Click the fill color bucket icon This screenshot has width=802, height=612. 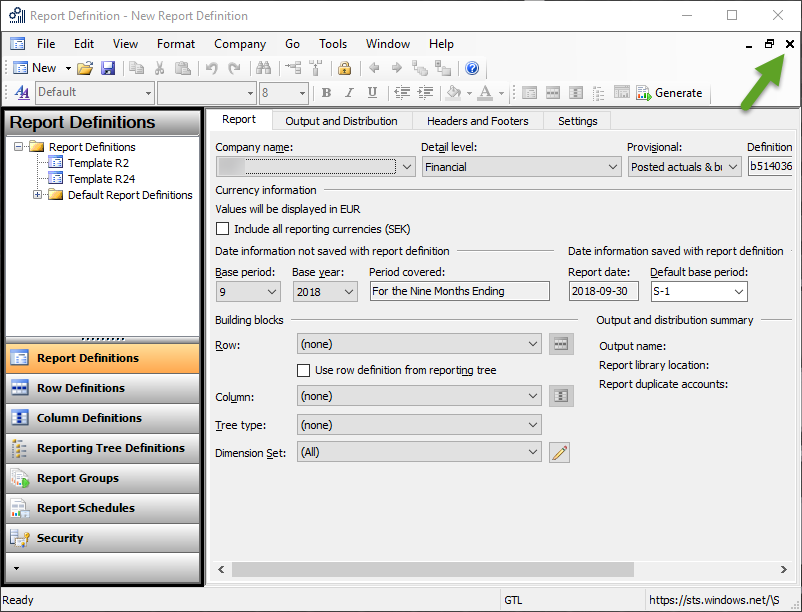[453, 93]
